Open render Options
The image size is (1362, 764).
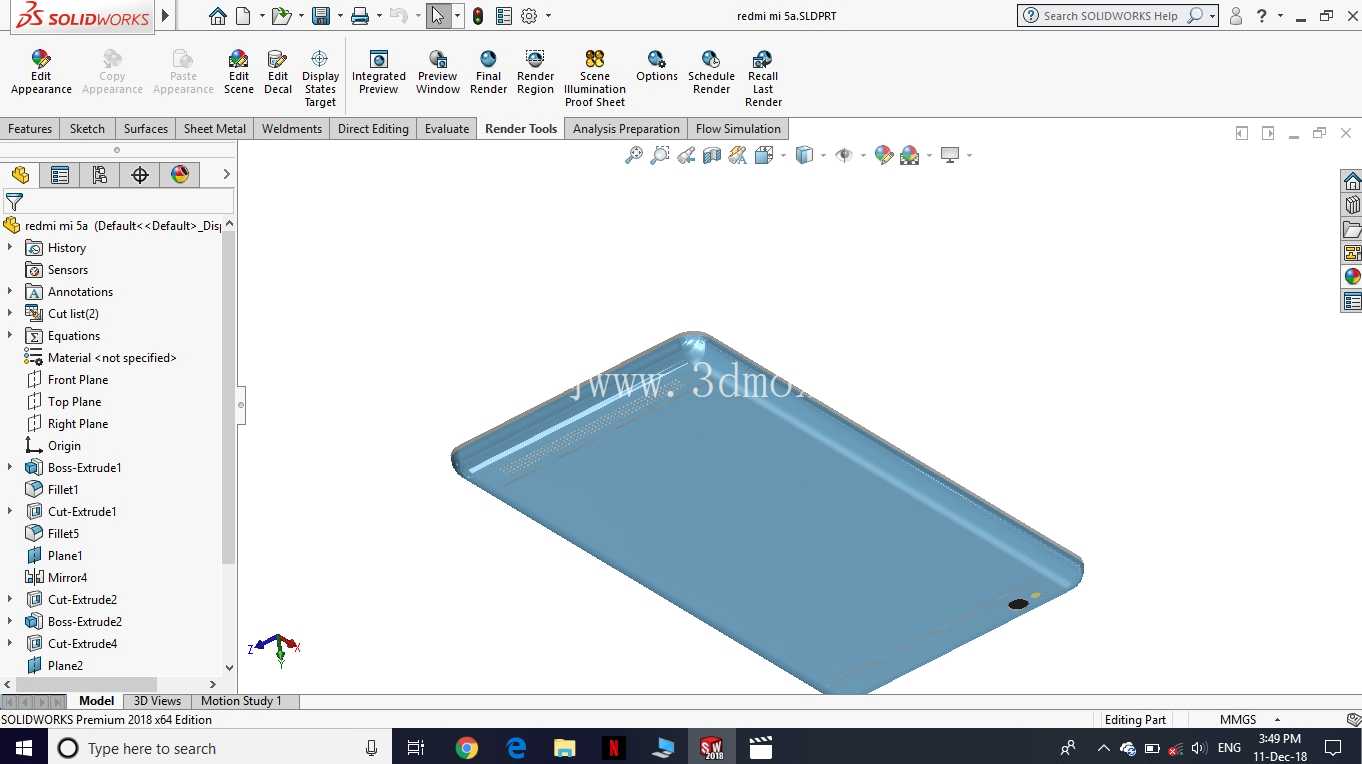click(x=657, y=67)
